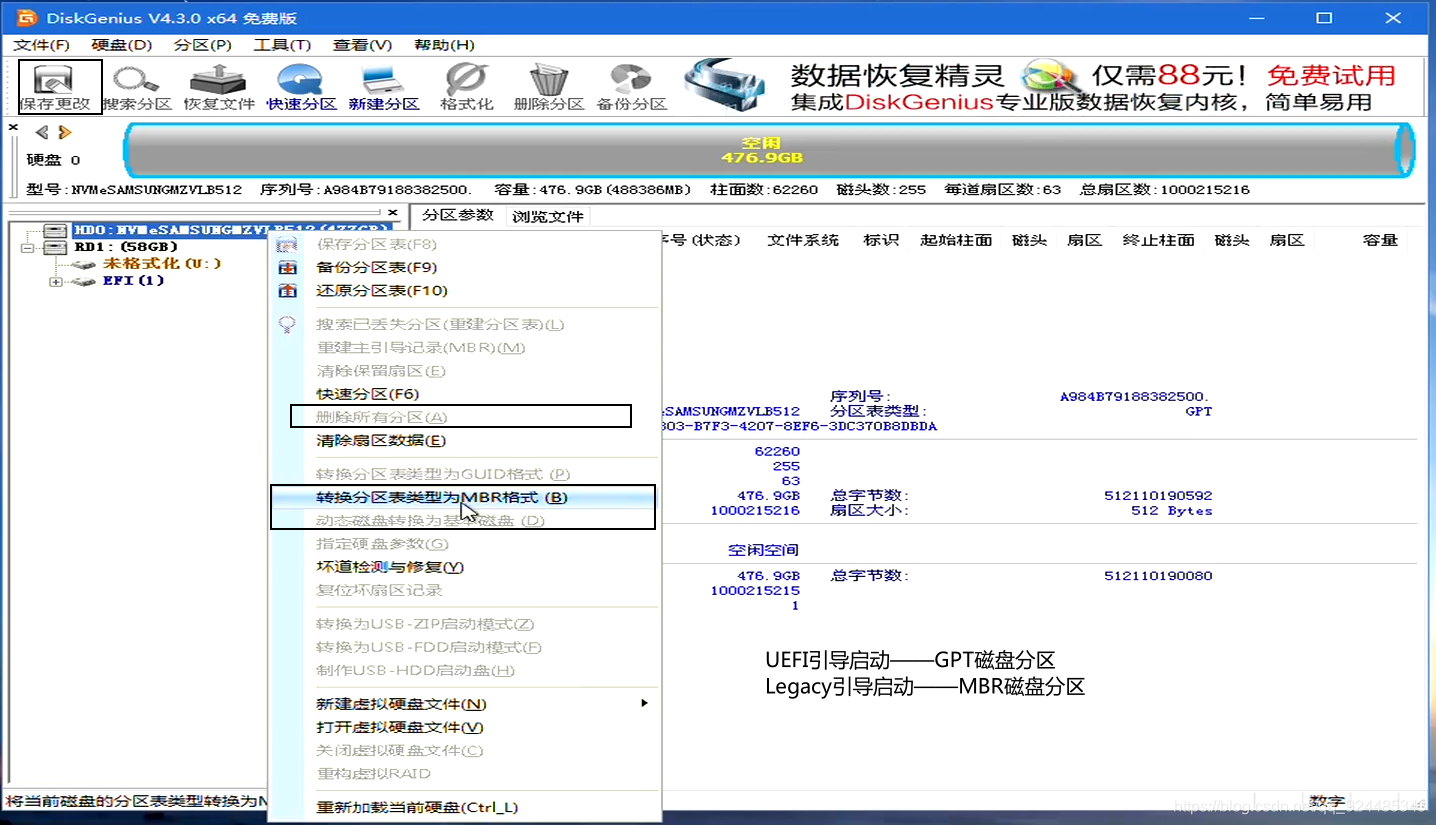Open the 硬盘(D) menu

121,45
